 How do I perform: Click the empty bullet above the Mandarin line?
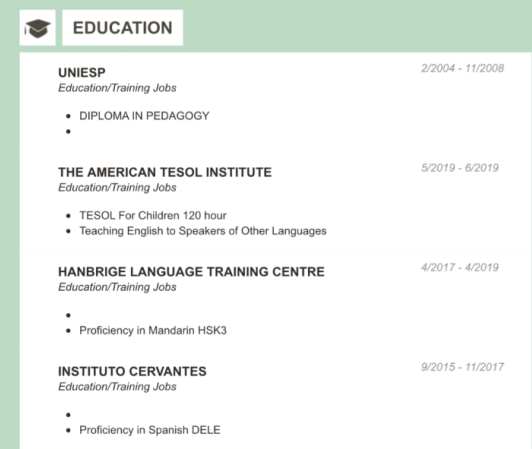point(69,315)
